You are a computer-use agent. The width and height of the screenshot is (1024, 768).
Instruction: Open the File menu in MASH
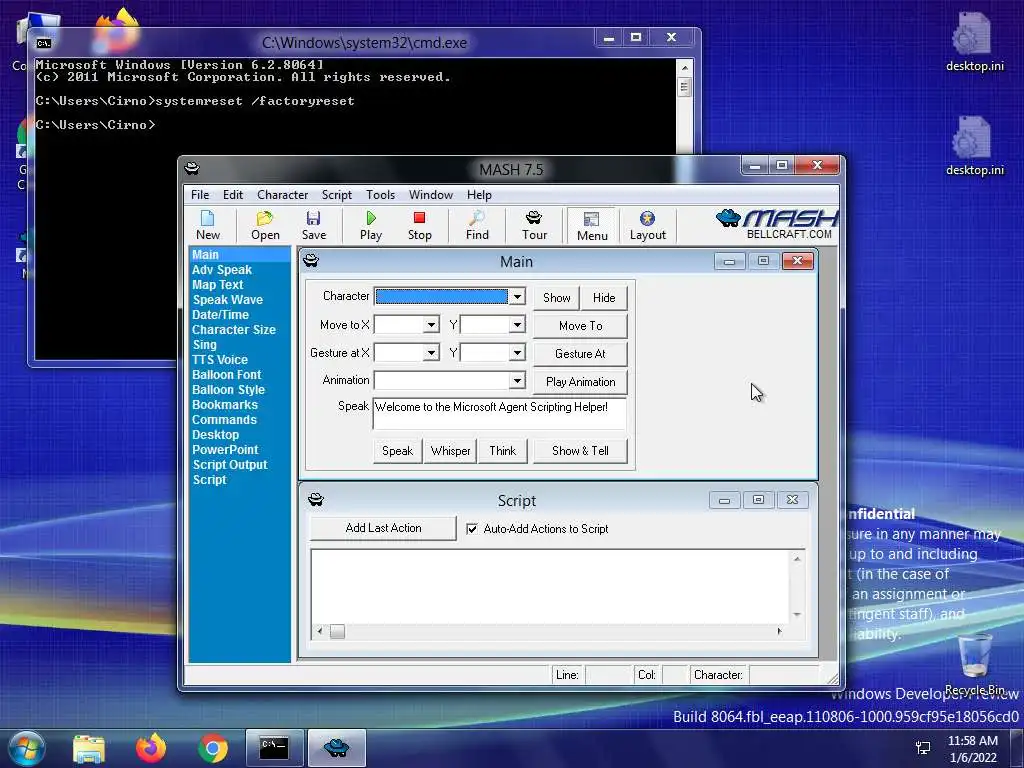tap(200, 195)
